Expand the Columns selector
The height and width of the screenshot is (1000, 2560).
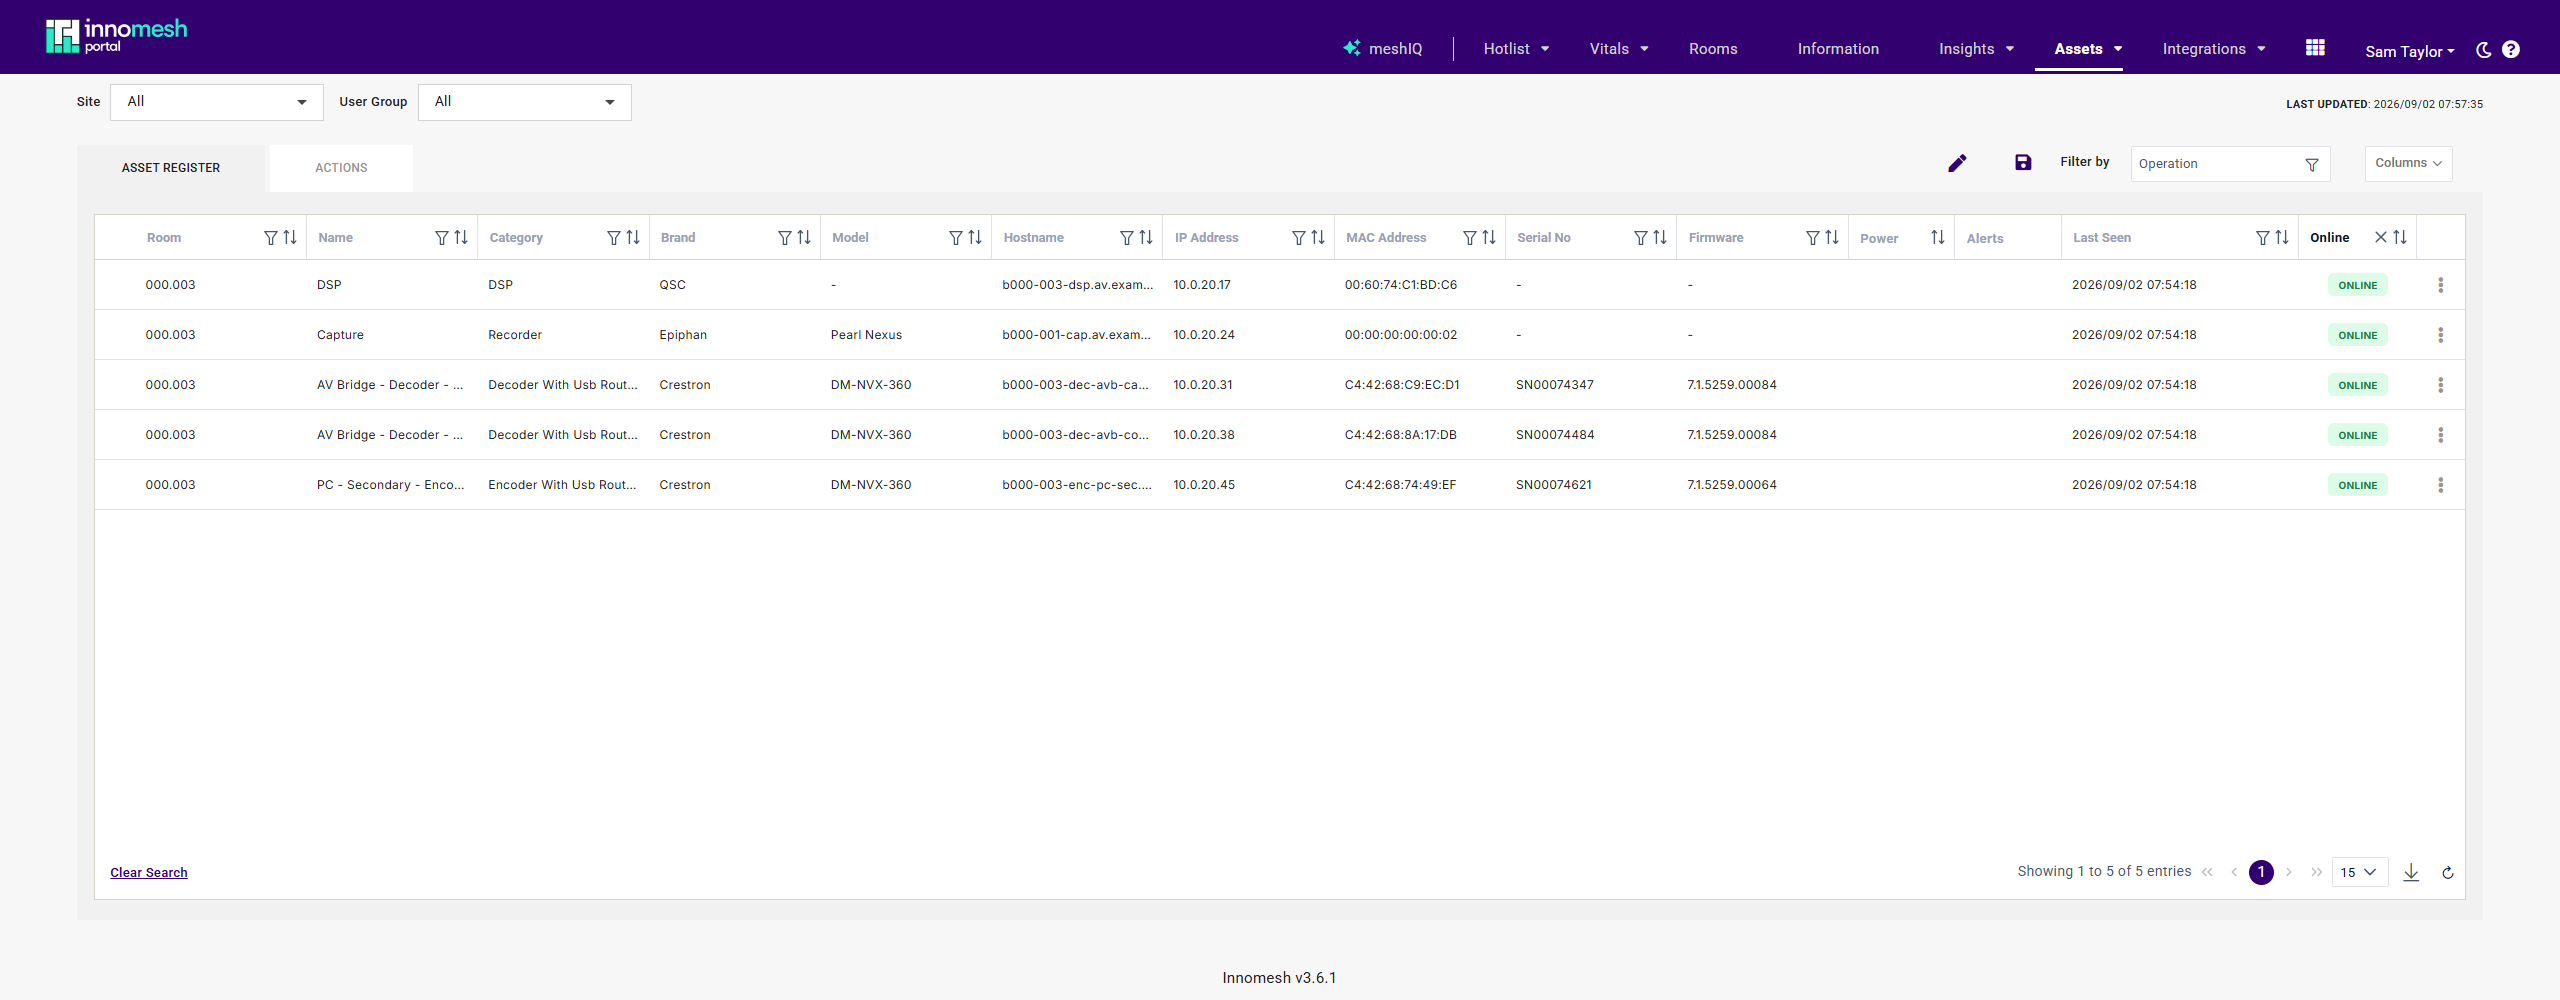click(x=2408, y=163)
